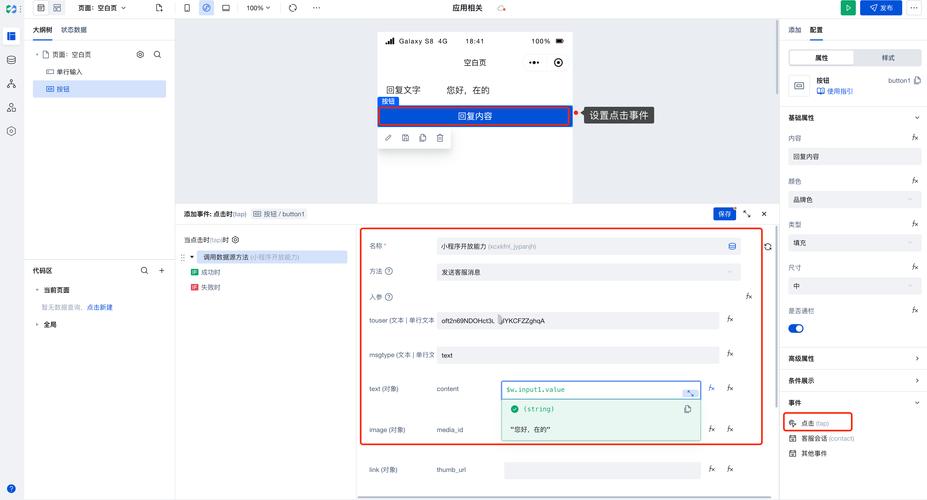Expand the 全局 code tree node

tap(37, 324)
